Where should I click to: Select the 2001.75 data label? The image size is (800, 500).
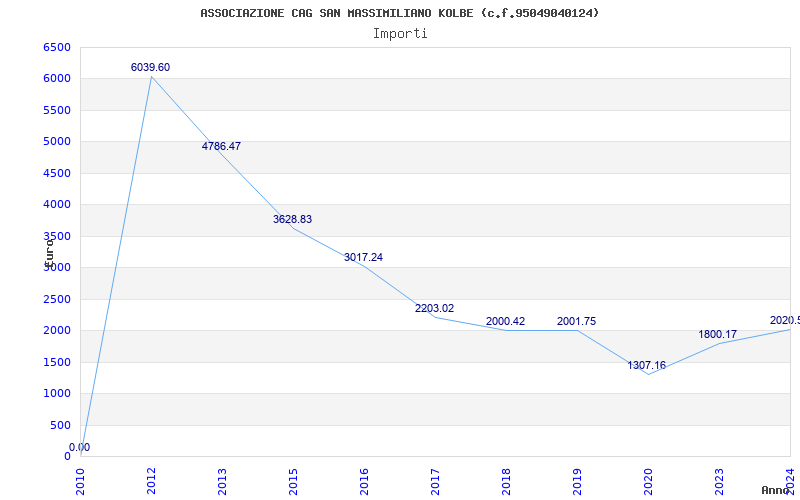(577, 321)
